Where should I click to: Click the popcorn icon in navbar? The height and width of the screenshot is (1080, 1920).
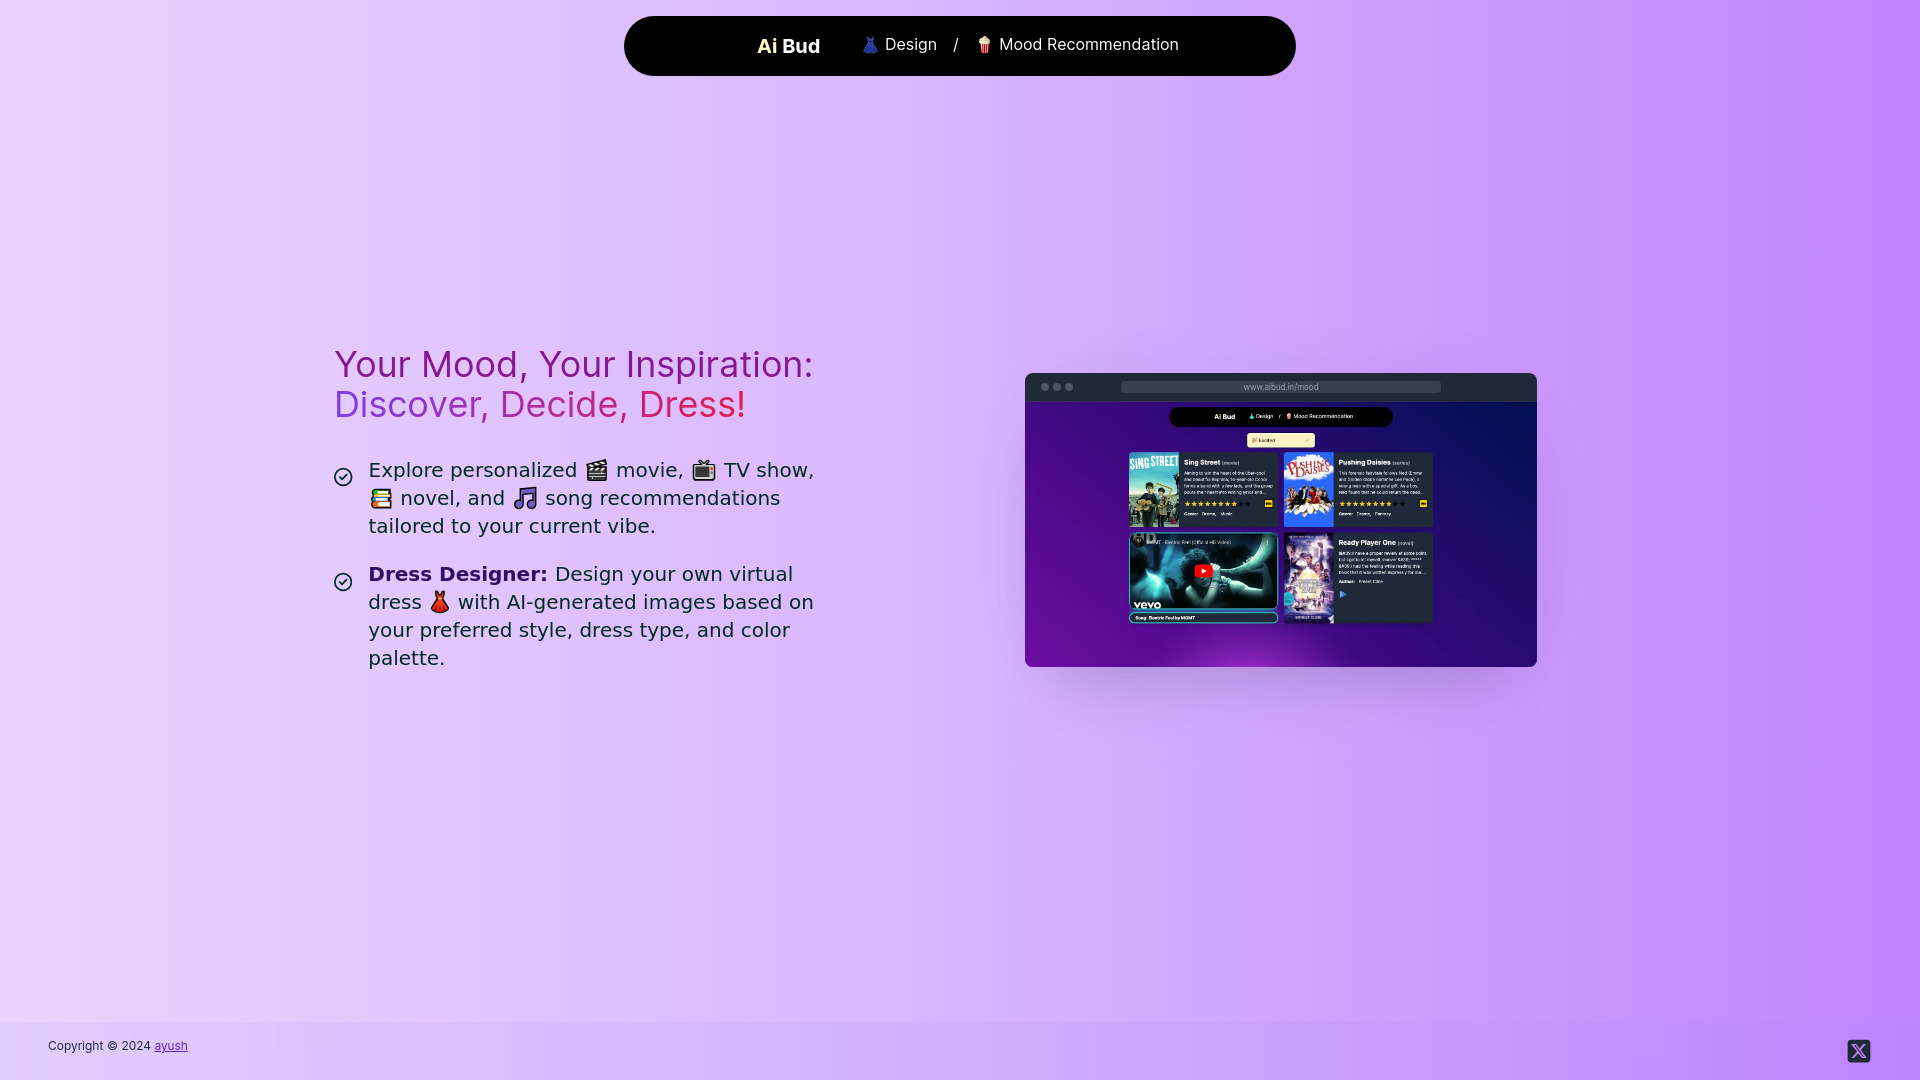(984, 45)
